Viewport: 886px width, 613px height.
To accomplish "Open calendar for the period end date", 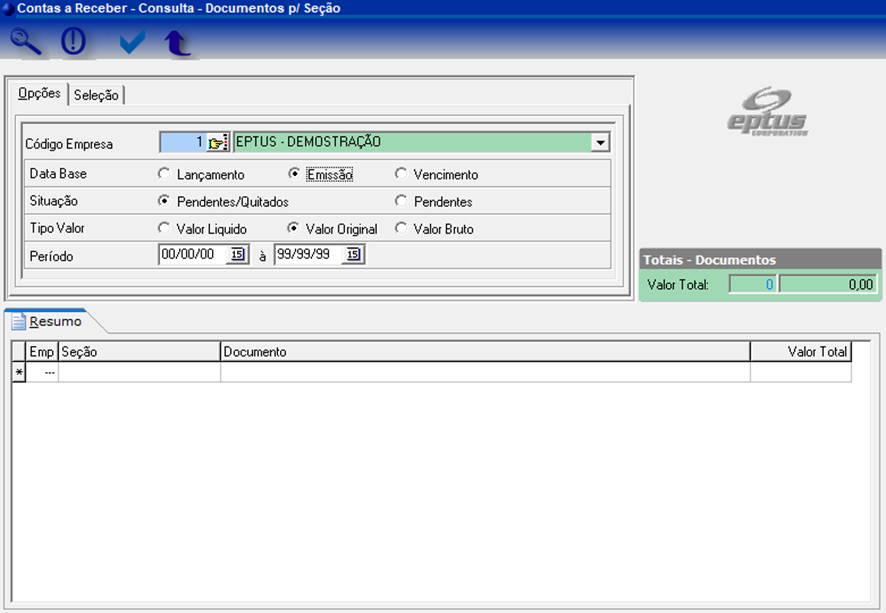I will point(353,255).
